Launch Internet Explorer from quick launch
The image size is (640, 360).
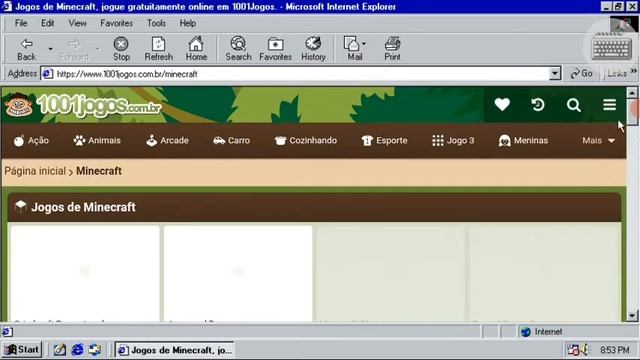pos(77,349)
